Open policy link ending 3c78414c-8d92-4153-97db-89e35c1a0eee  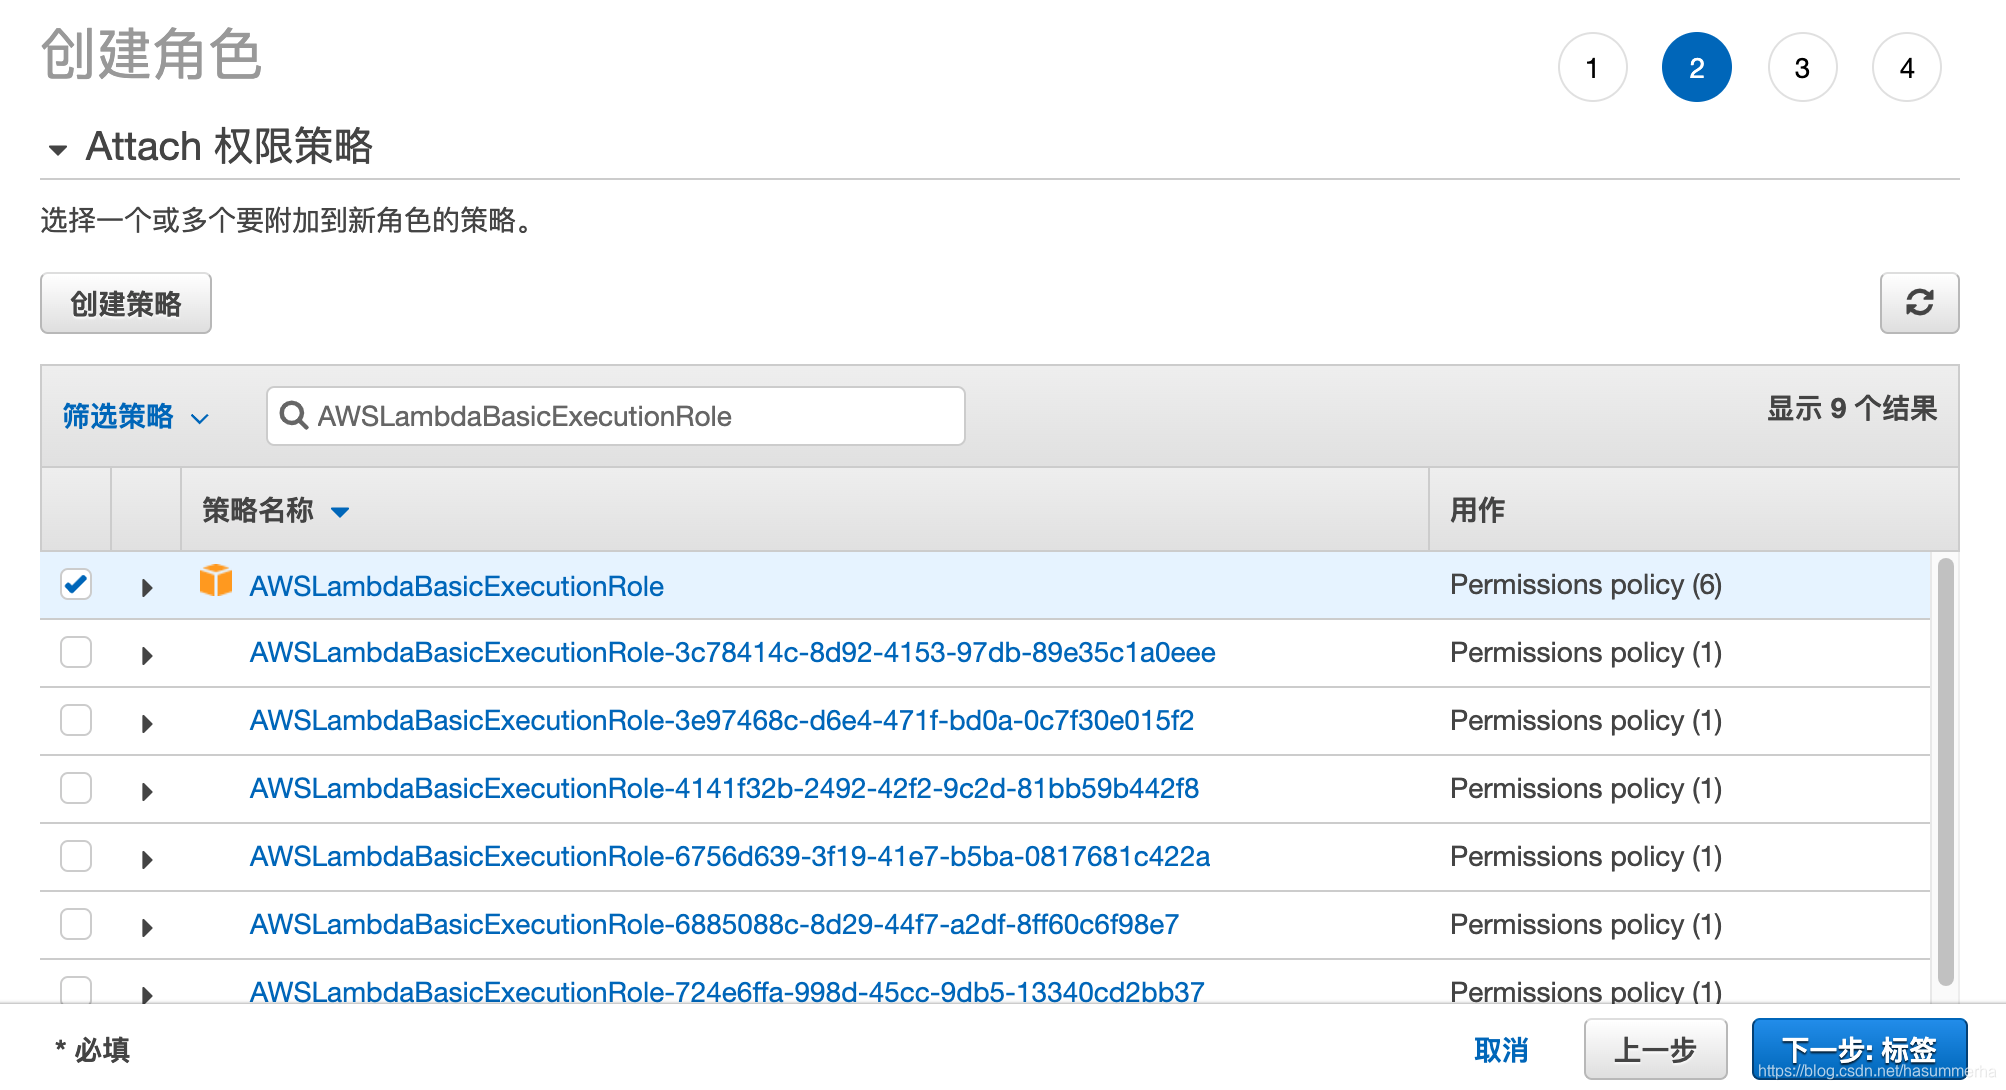(732, 652)
